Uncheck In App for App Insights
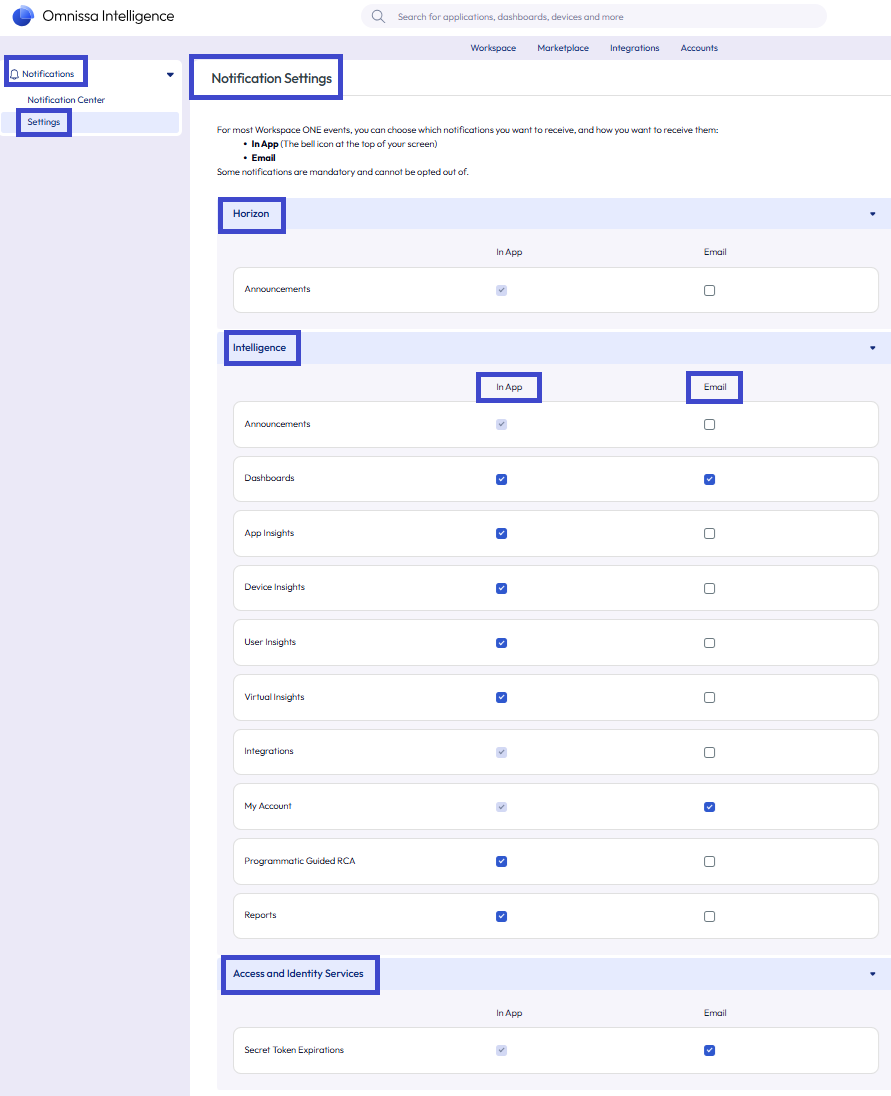The image size is (891, 1096). [501, 534]
